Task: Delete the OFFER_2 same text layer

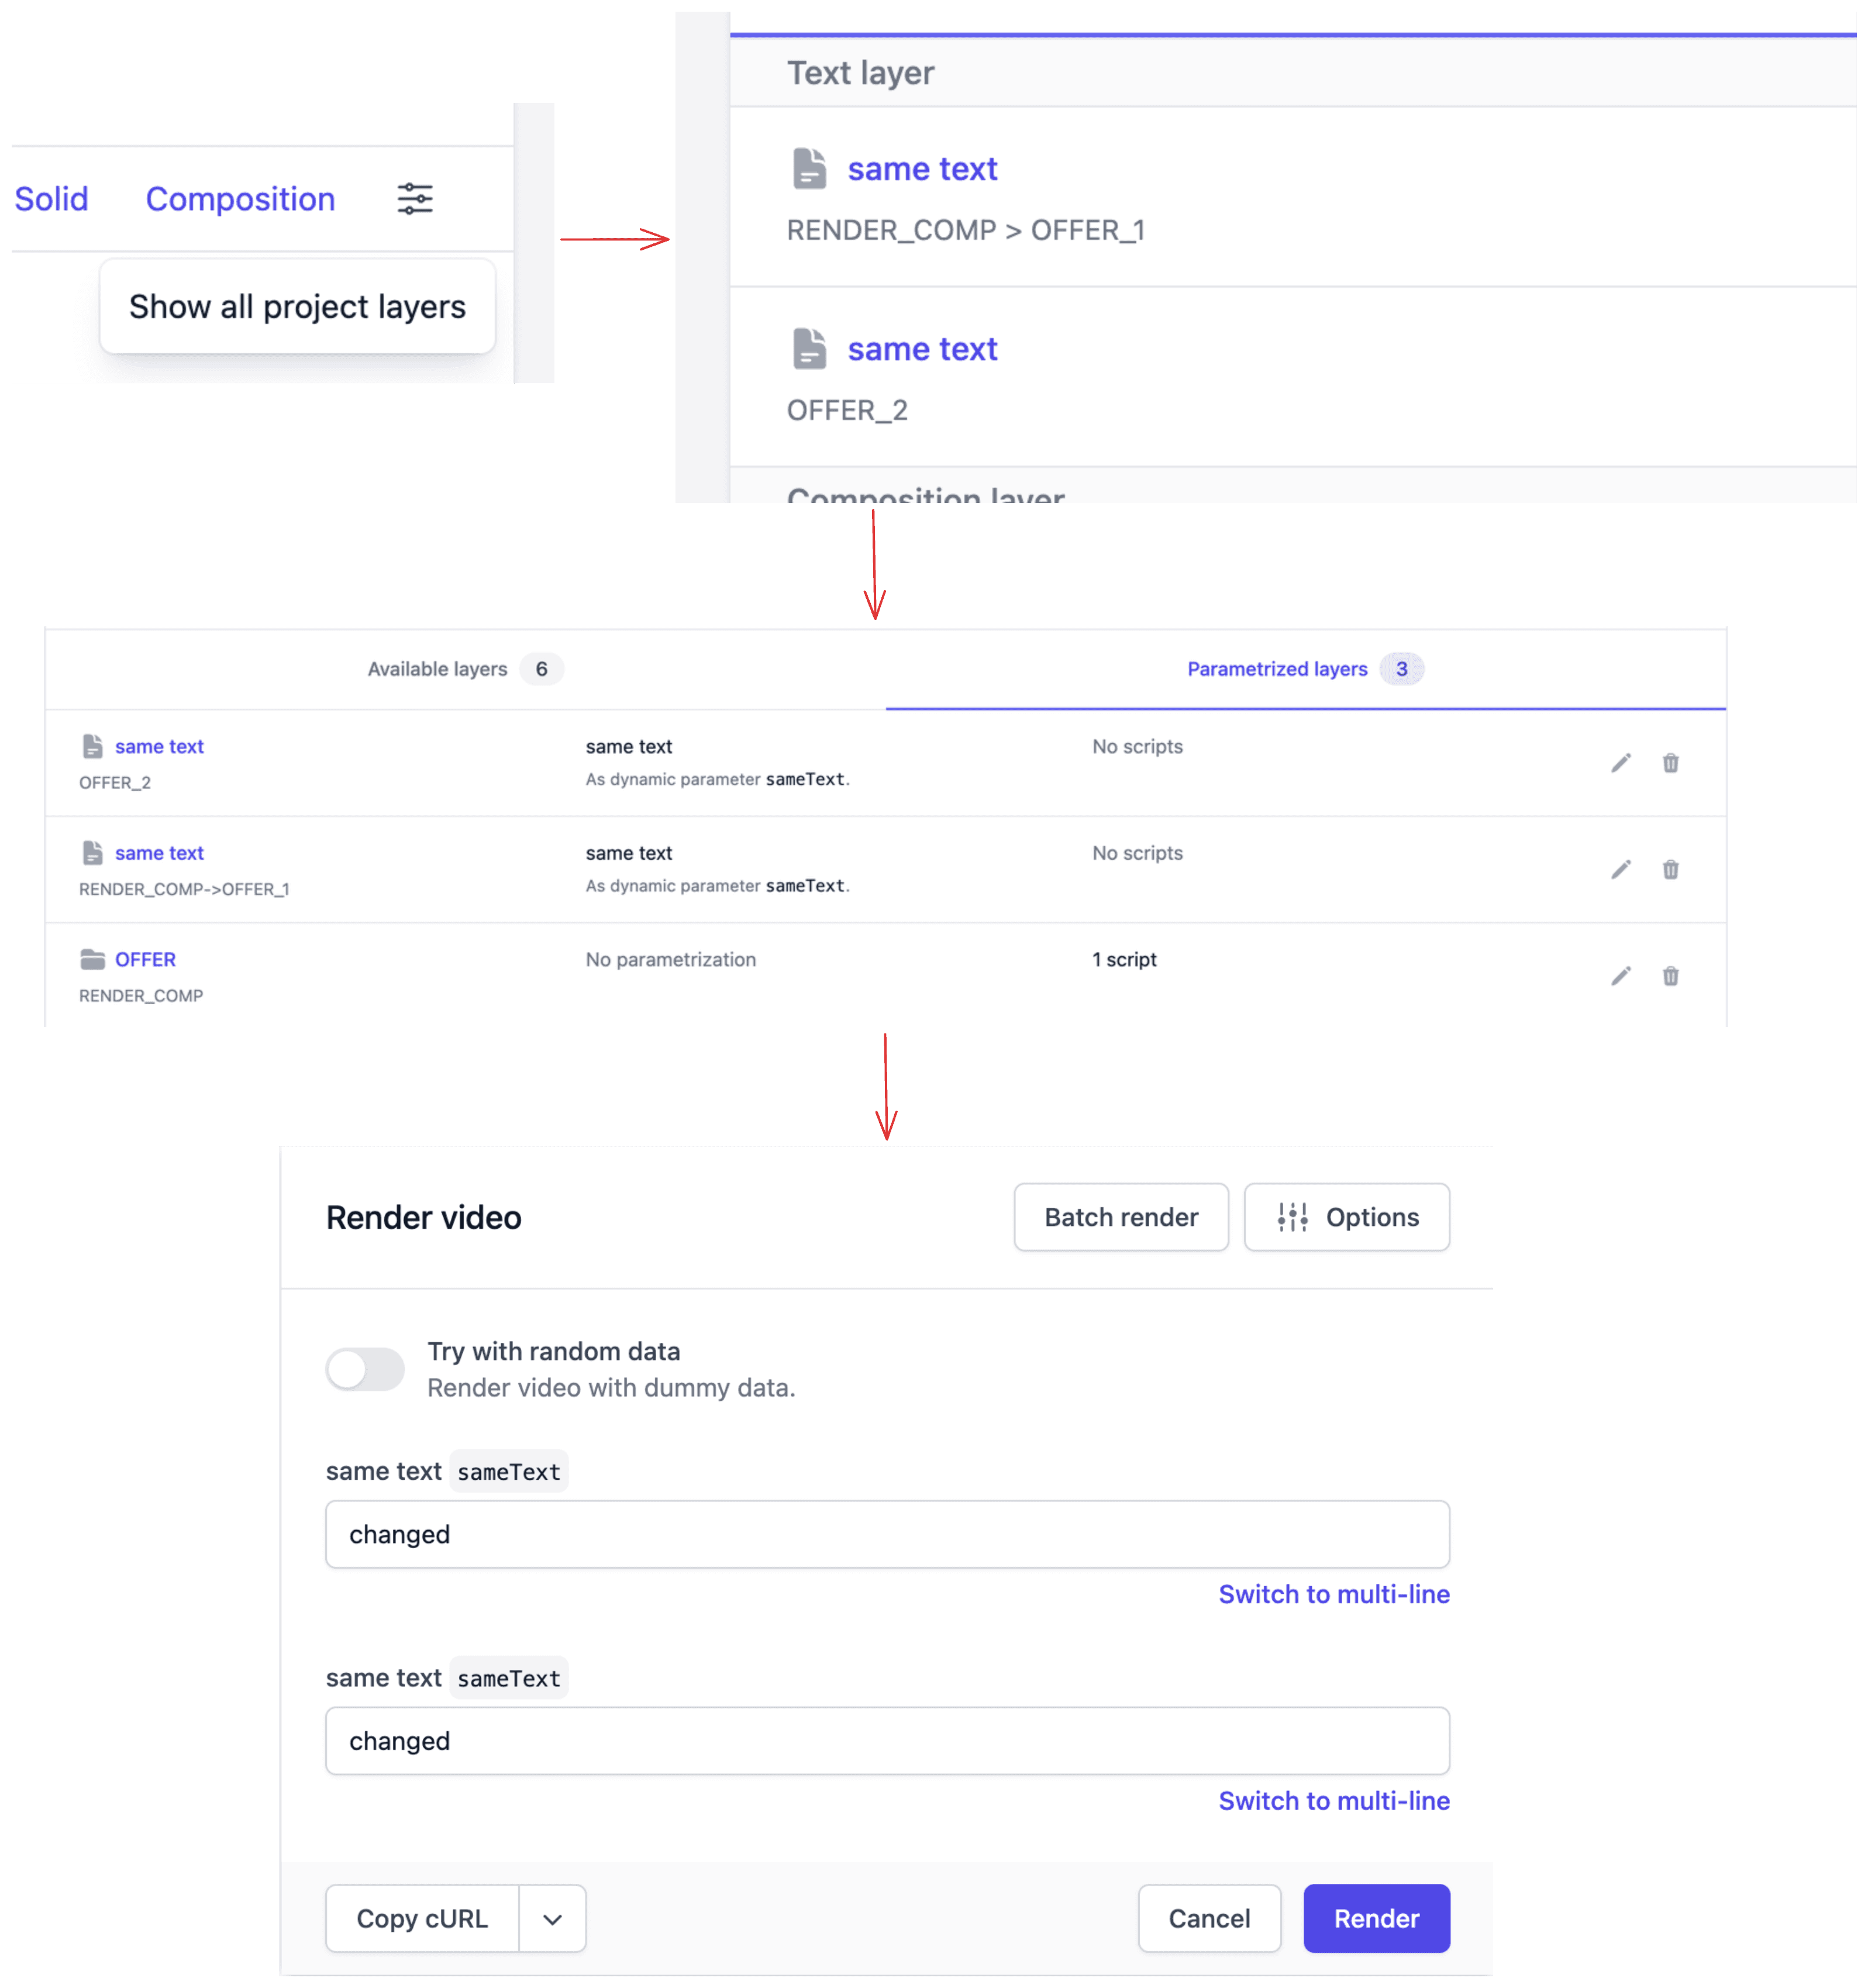Action: pyautogui.click(x=1670, y=763)
